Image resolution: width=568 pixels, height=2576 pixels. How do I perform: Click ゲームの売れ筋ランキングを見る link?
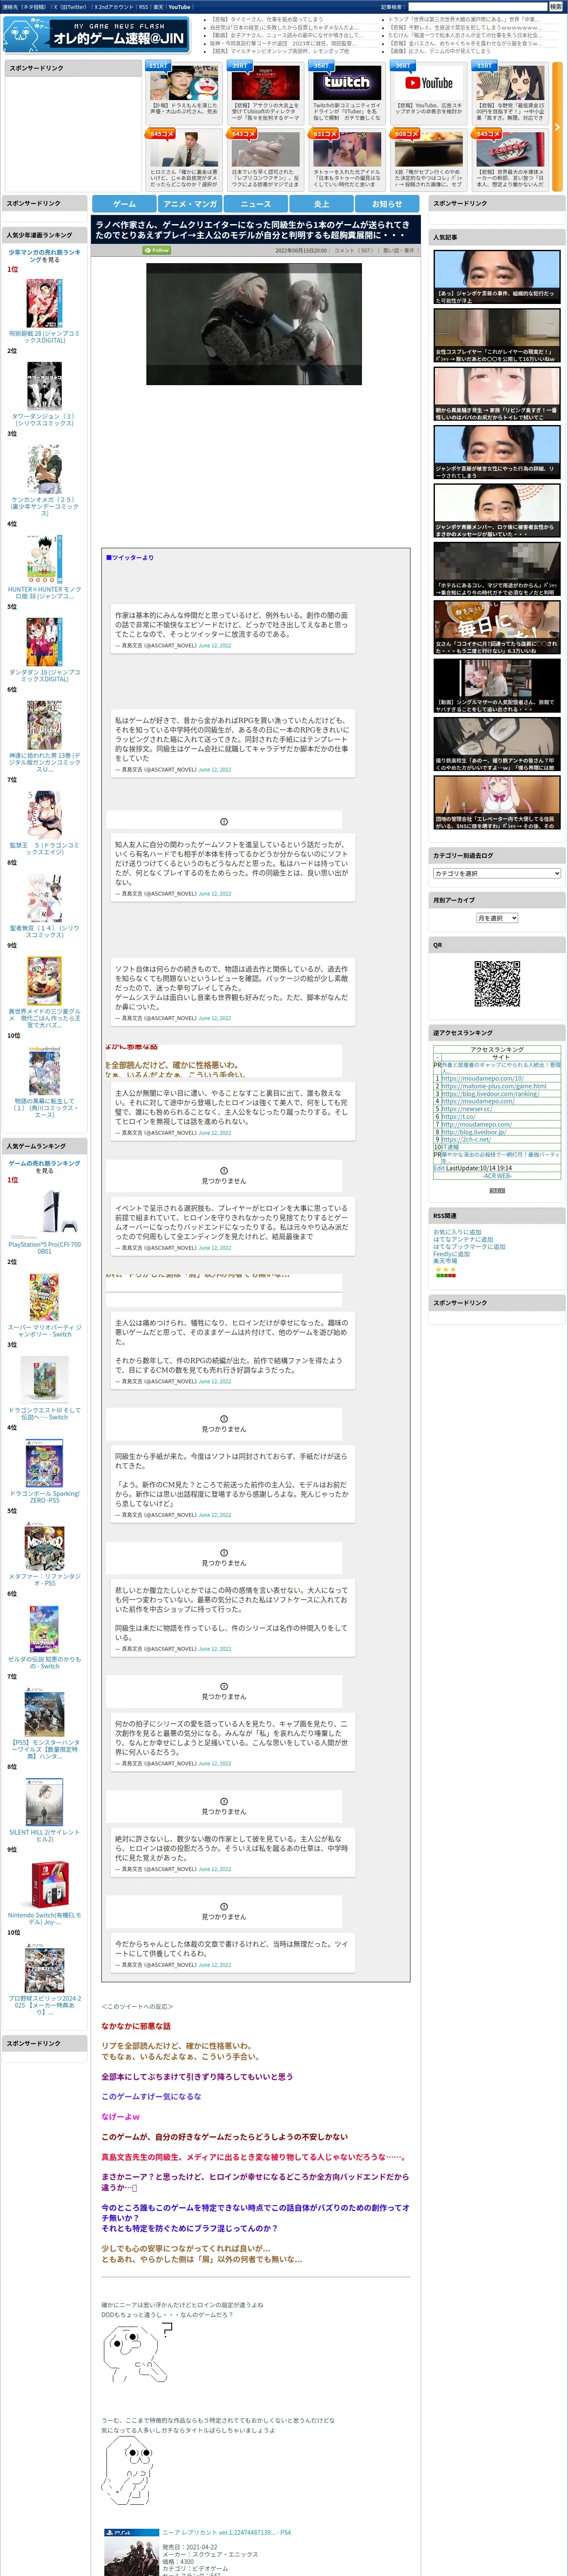point(45,1167)
